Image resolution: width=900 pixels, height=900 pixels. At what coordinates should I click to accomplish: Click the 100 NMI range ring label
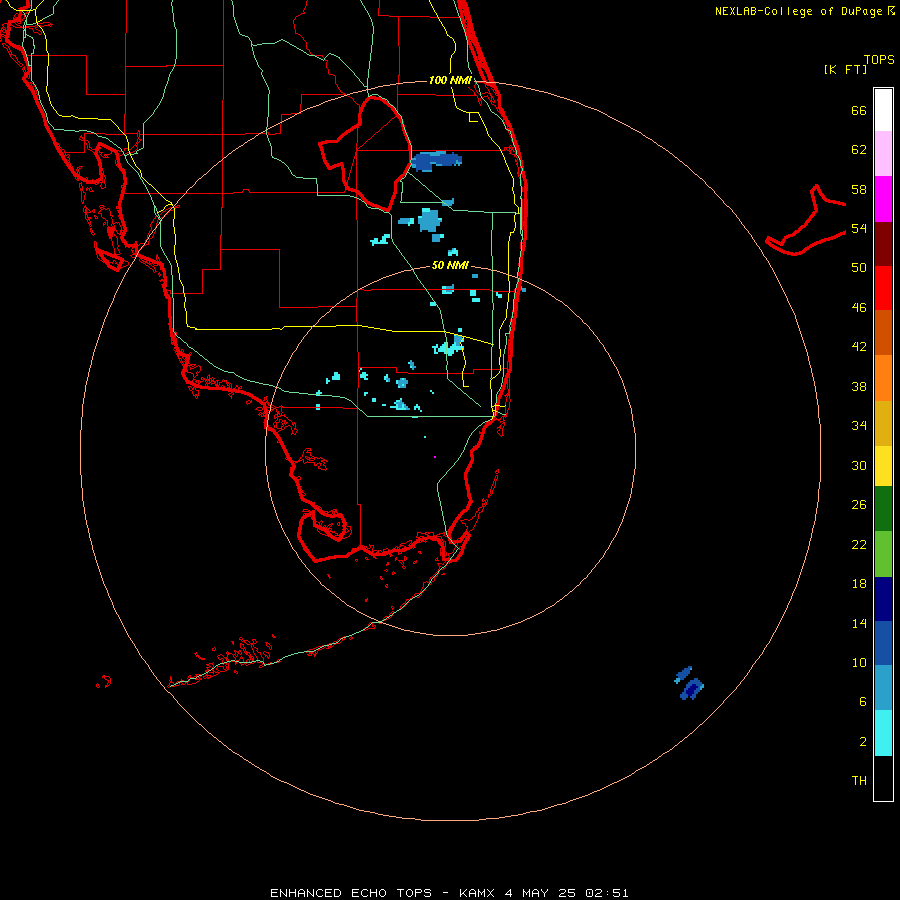[450, 80]
